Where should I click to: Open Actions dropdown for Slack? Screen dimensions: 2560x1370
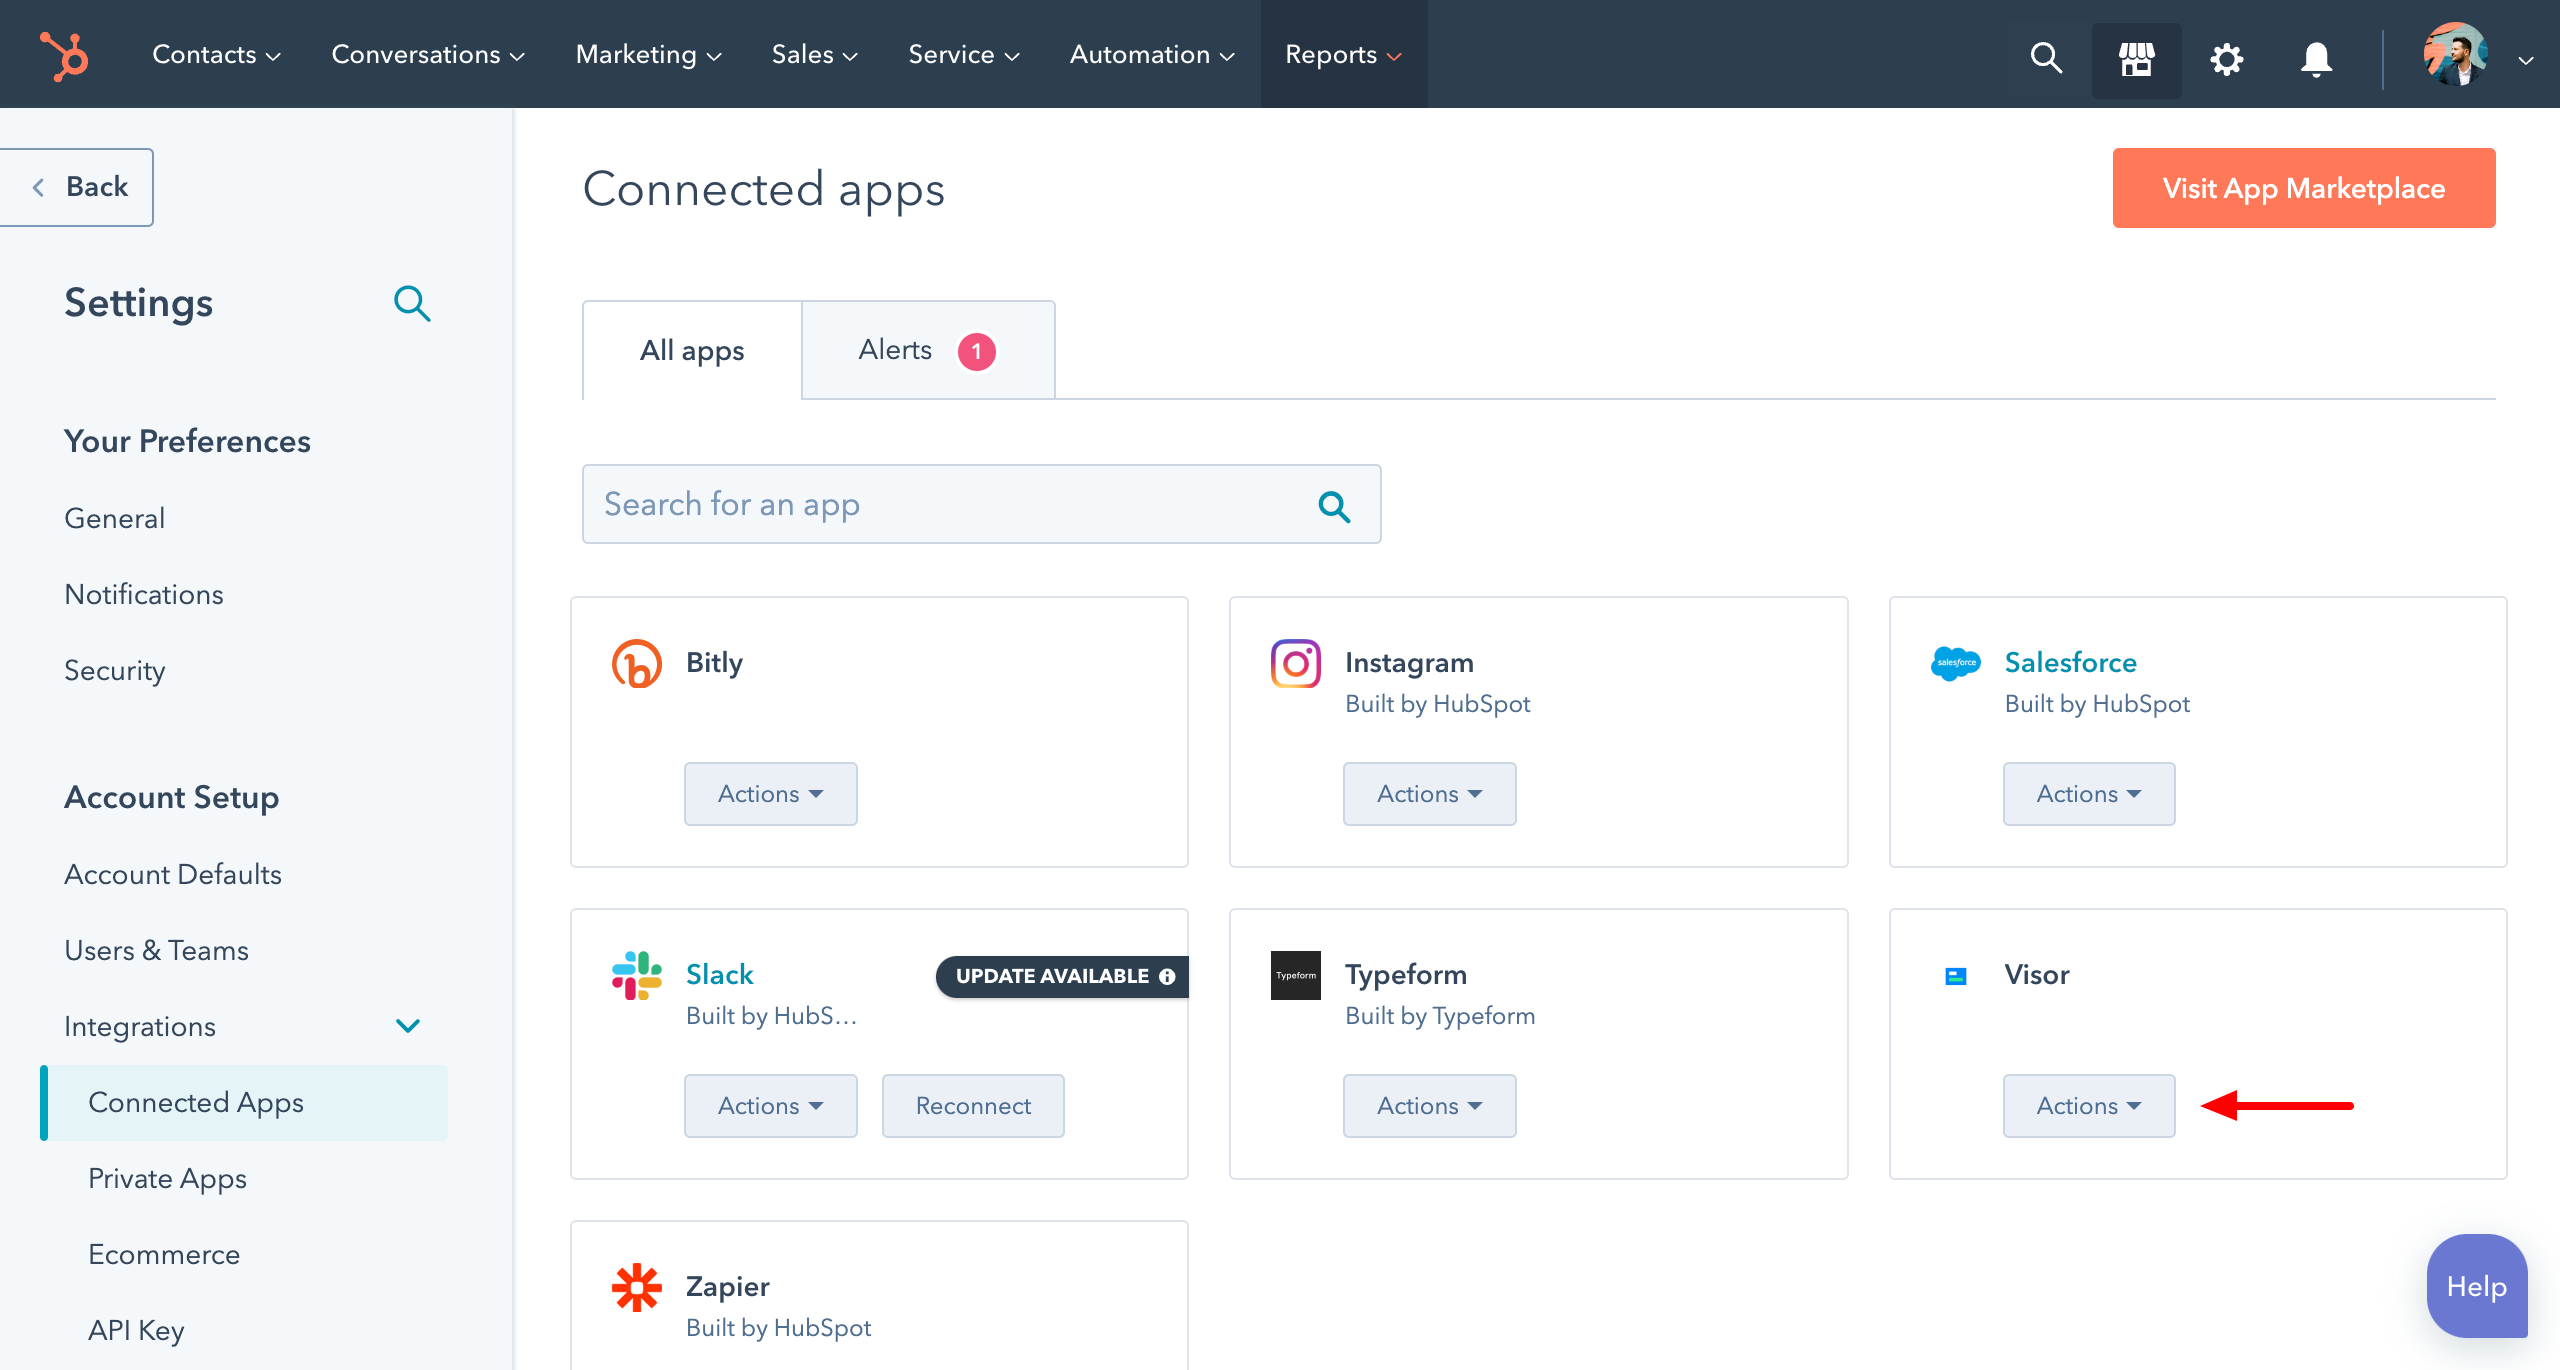point(770,1106)
